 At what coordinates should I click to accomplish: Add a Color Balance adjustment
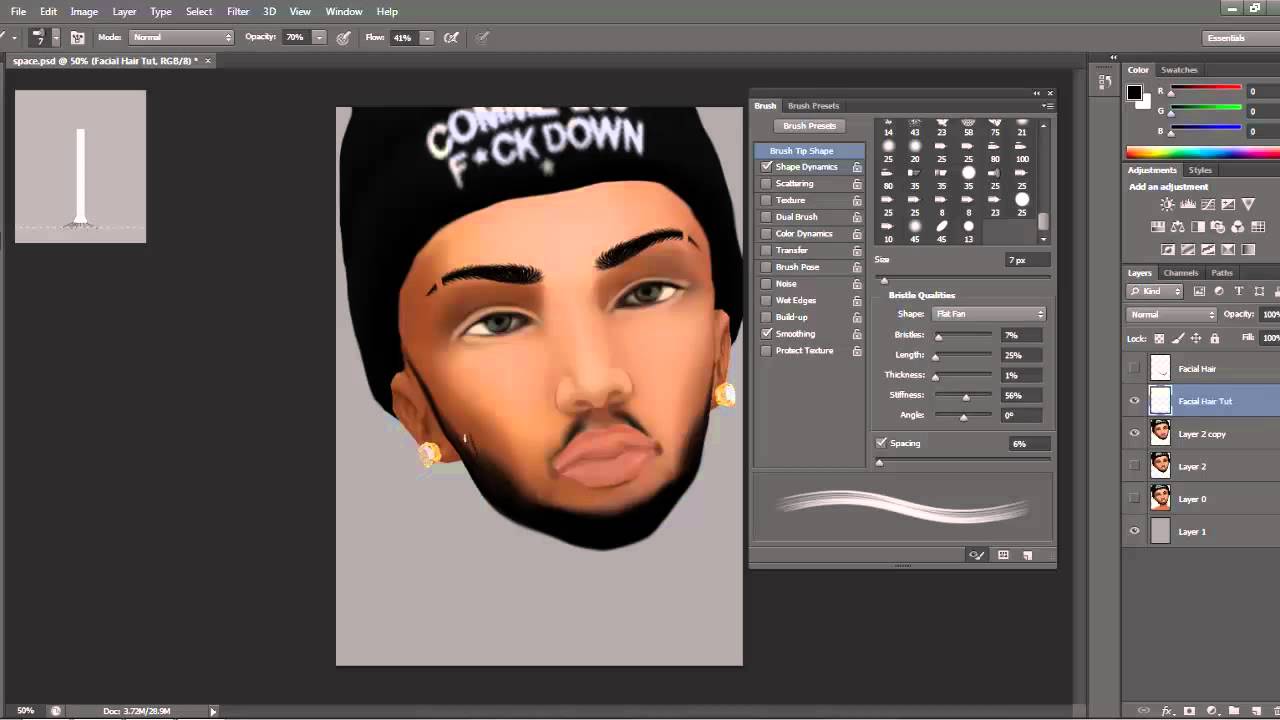coord(1178,227)
